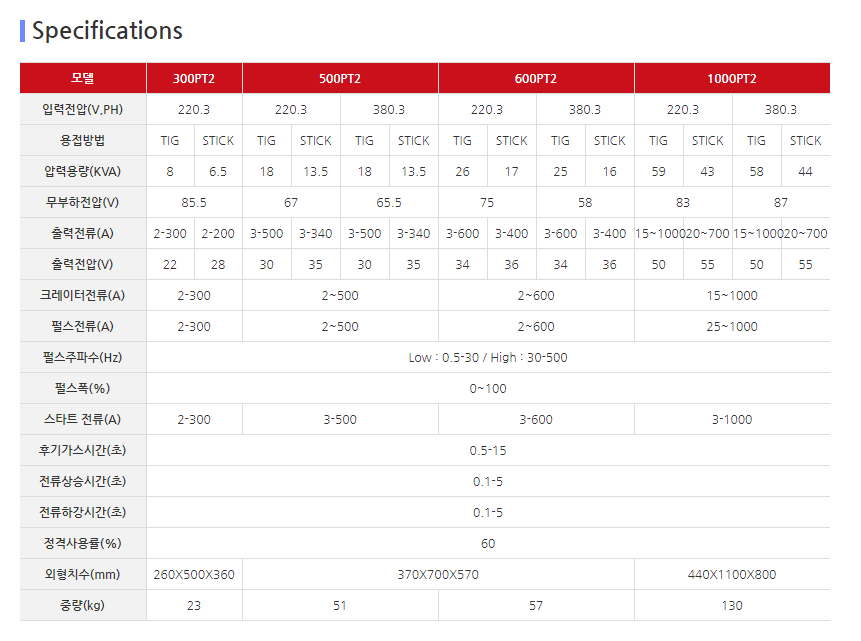
Task: Click the 300PT2 model column header
Action: 194,78
